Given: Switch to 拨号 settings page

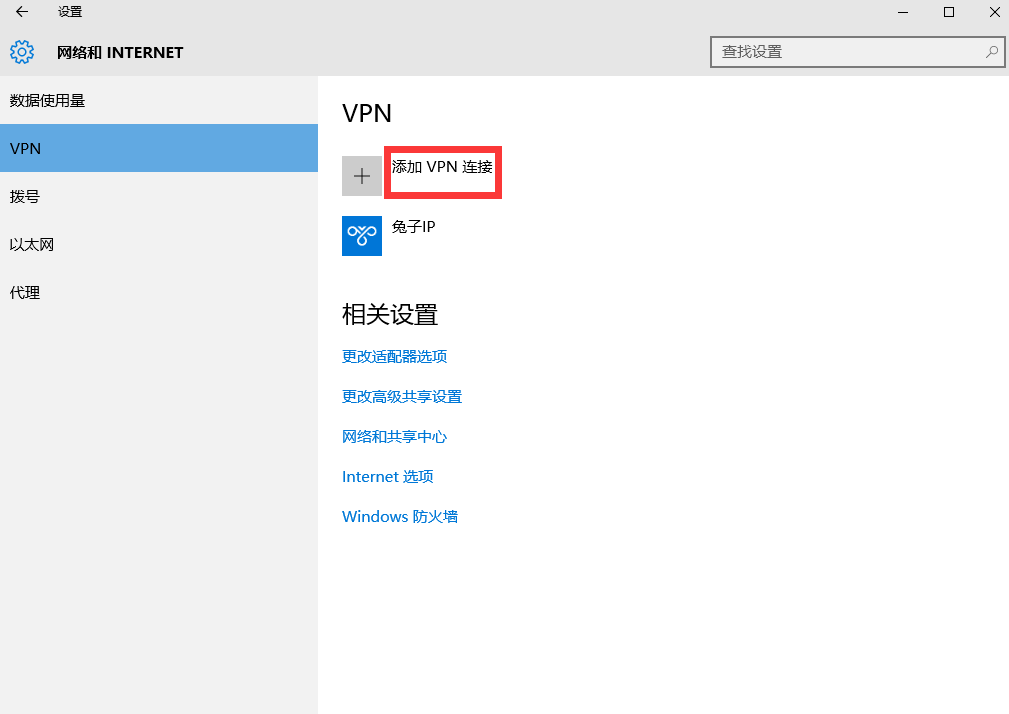Looking at the screenshot, I should pos(25,197).
